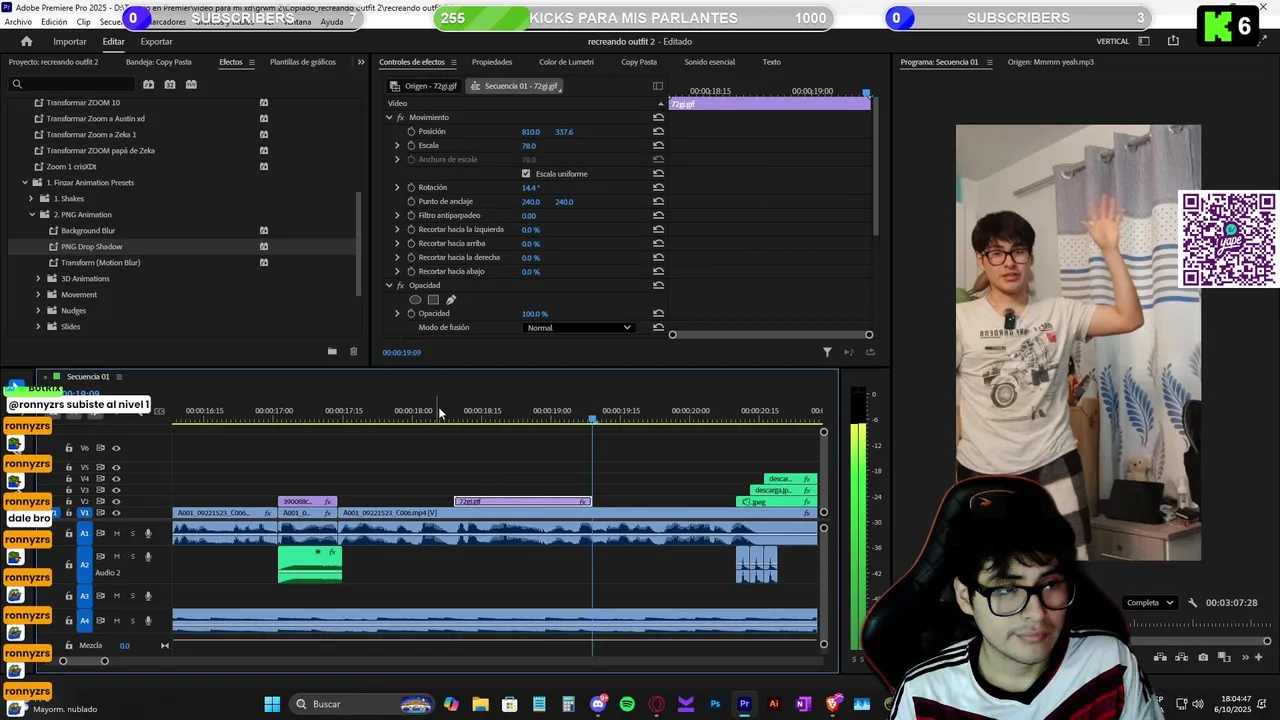Switch to the Propiedades tab
The width and height of the screenshot is (1280, 720).
[491, 62]
